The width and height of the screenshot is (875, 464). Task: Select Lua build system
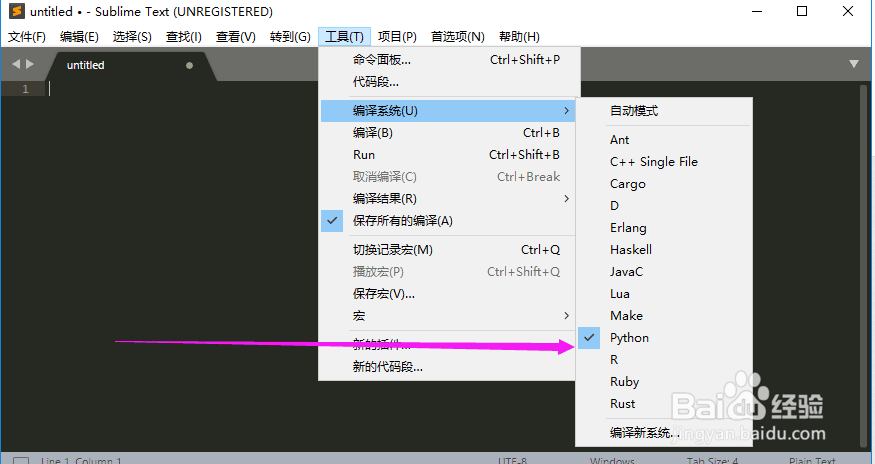click(x=664, y=294)
